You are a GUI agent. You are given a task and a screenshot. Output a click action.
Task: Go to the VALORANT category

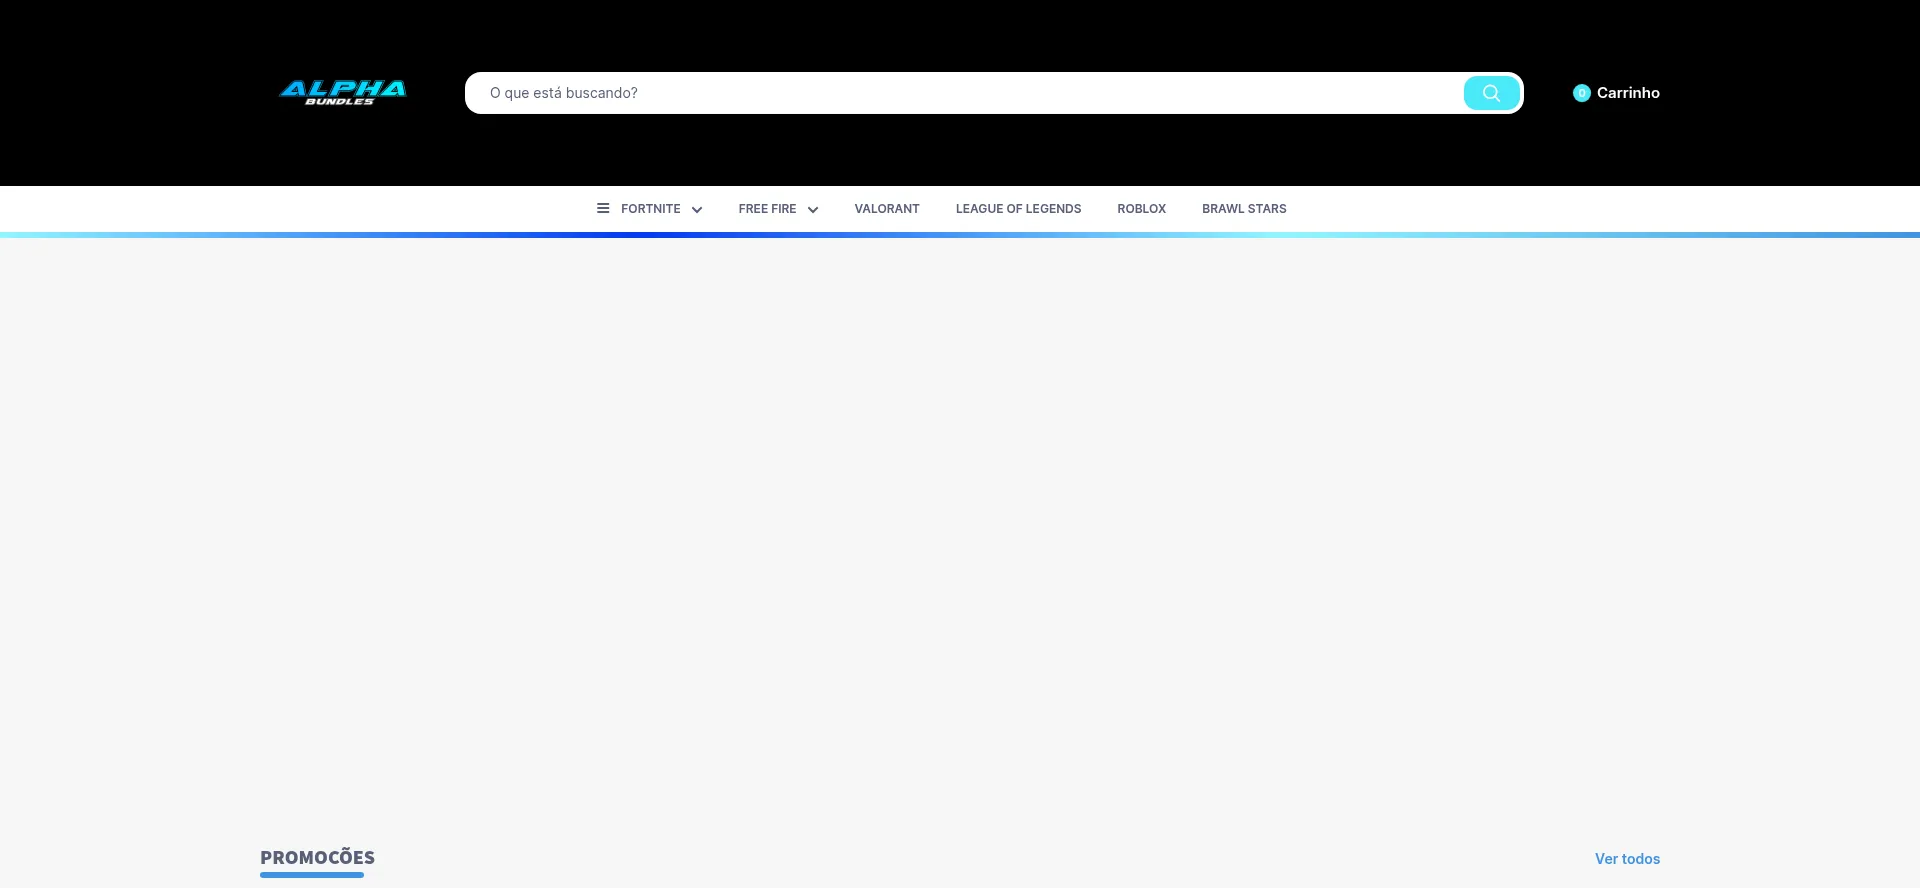(x=887, y=209)
